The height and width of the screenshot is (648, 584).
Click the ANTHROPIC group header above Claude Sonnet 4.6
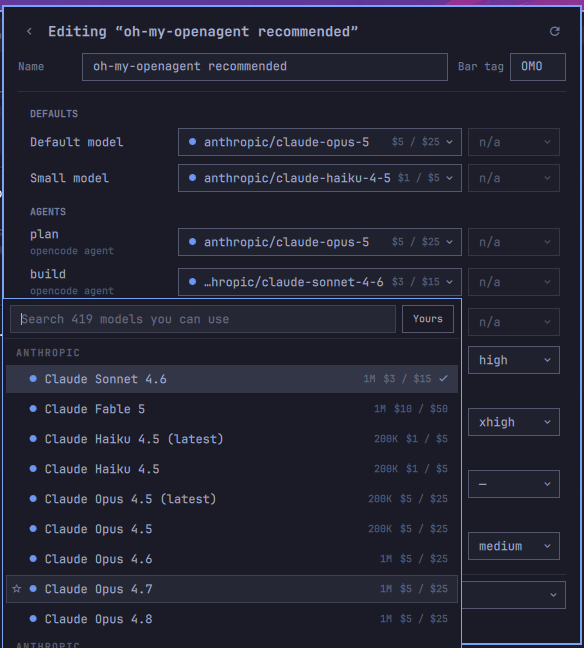point(48,353)
